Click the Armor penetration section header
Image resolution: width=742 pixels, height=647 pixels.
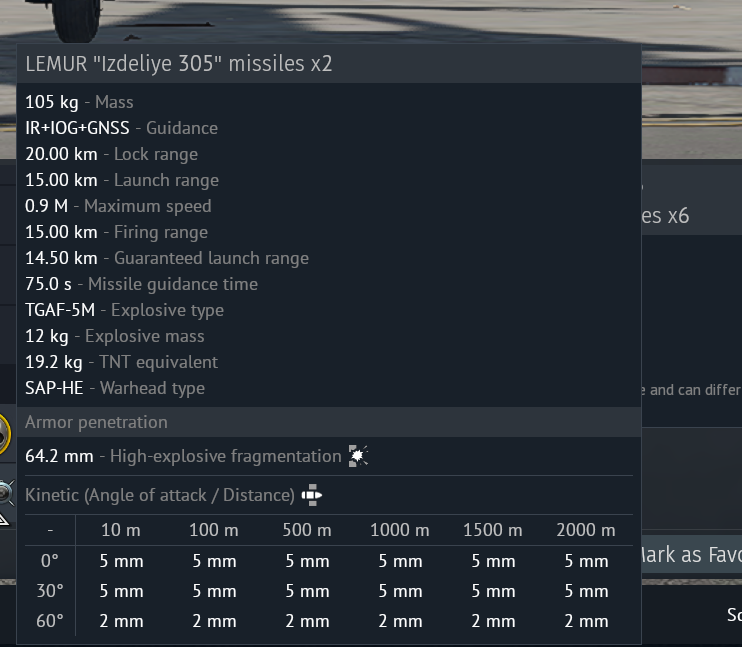(x=329, y=422)
